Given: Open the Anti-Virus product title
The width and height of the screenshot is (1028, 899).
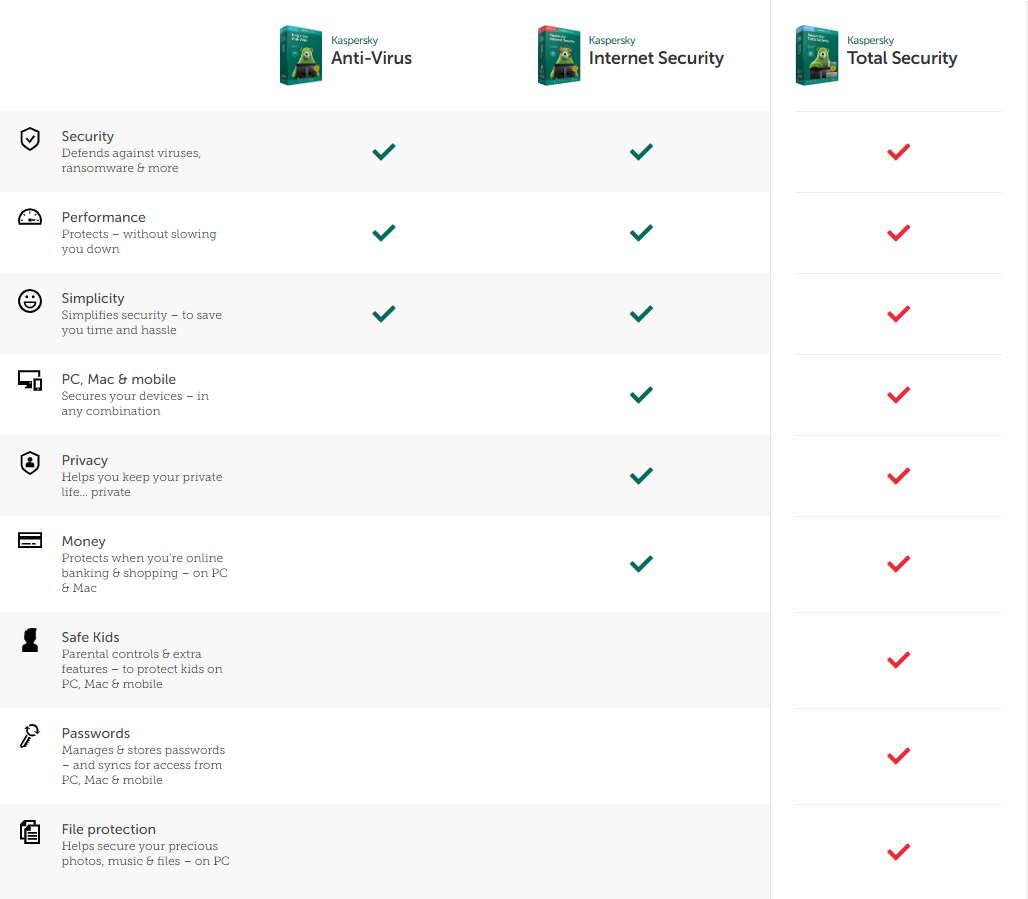Looking at the screenshot, I should [x=371, y=58].
